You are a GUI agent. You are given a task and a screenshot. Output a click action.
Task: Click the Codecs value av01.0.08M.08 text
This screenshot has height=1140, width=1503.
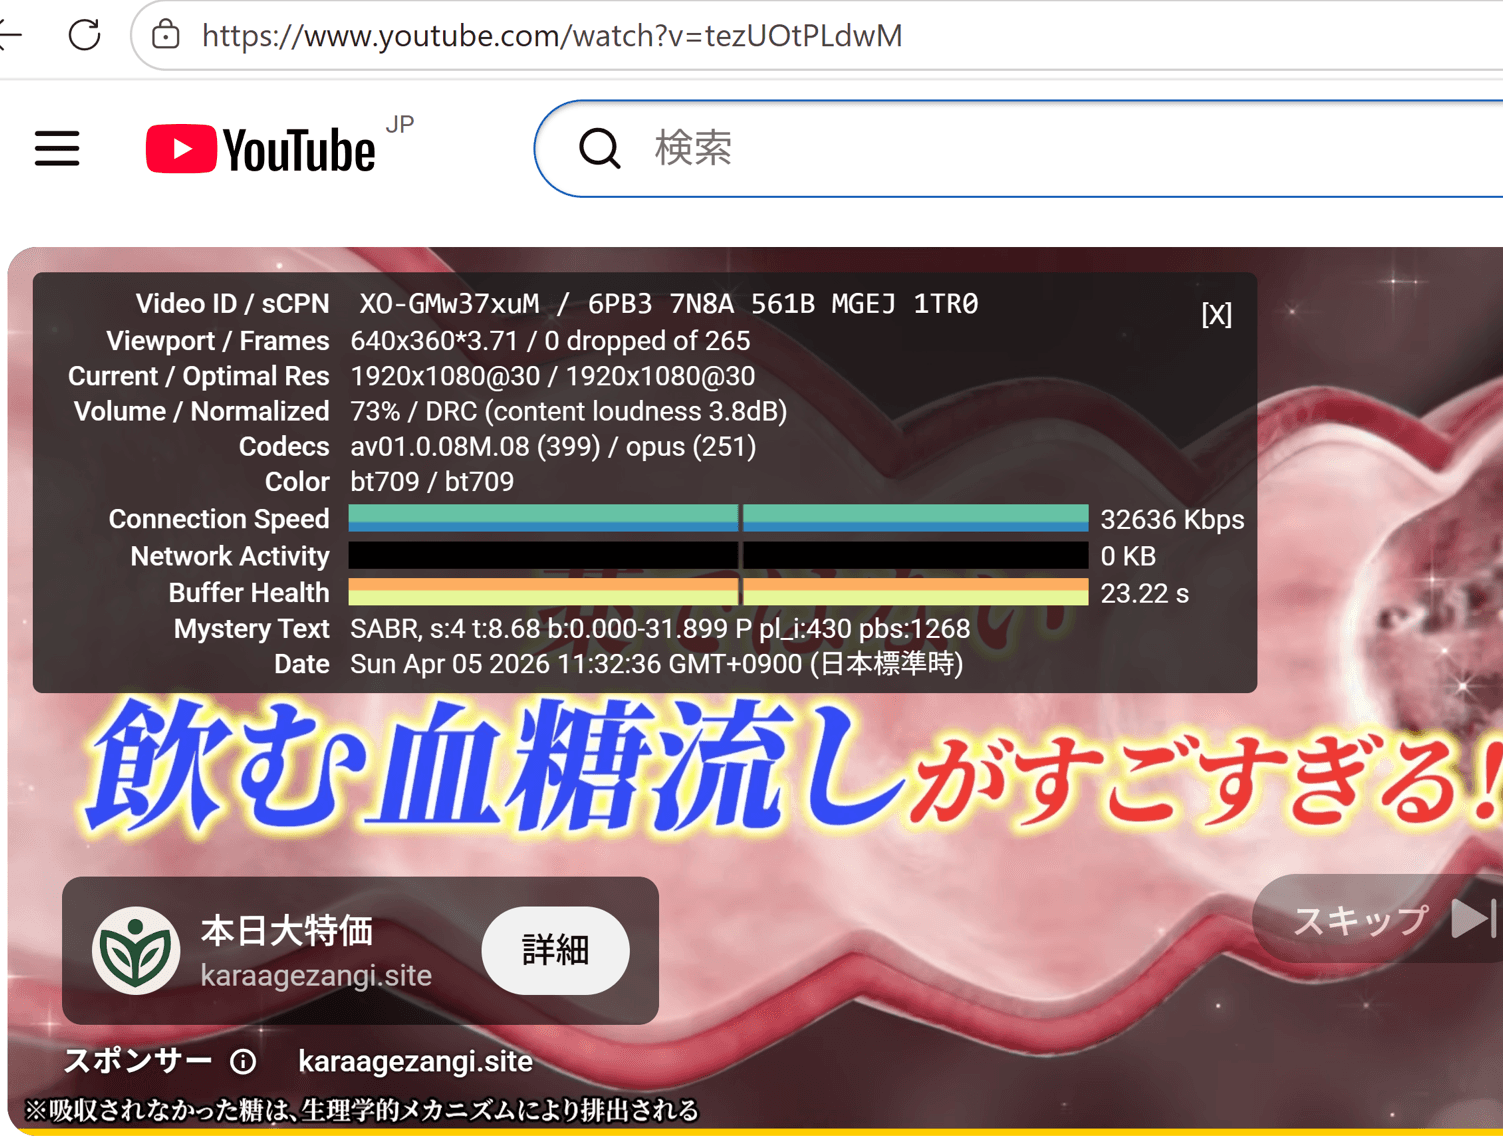(x=553, y=447)
